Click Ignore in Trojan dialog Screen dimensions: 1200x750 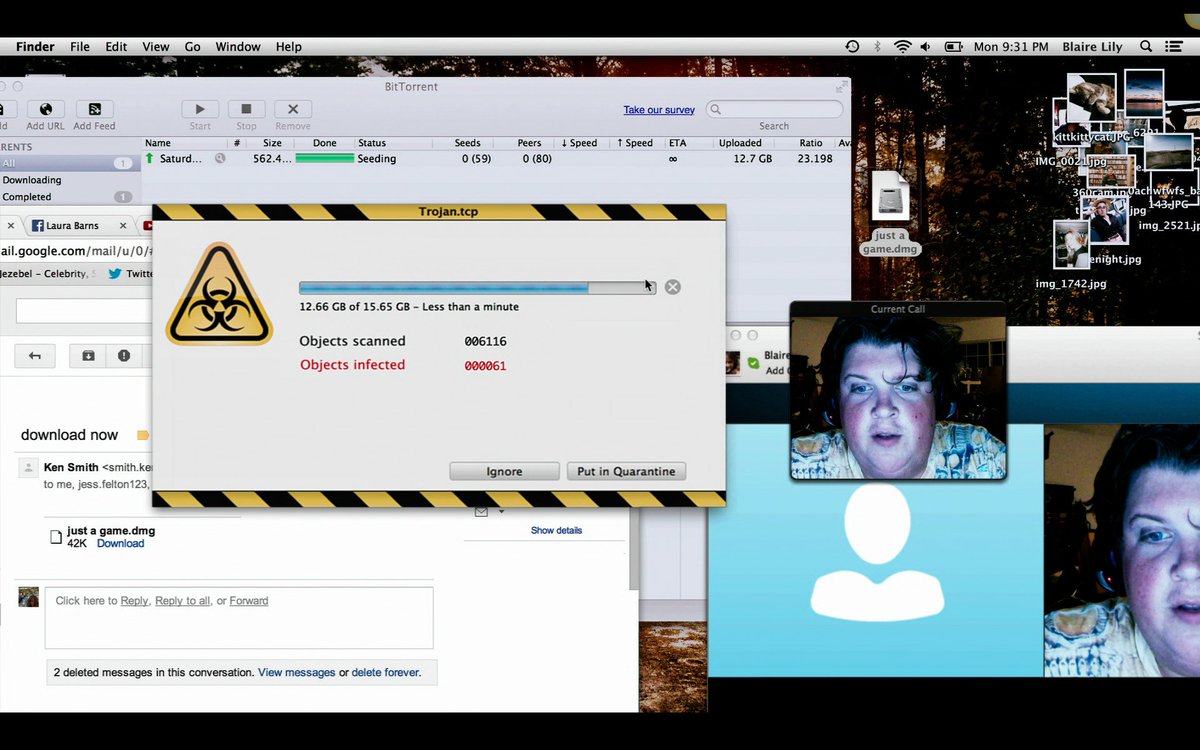(504, 471)
